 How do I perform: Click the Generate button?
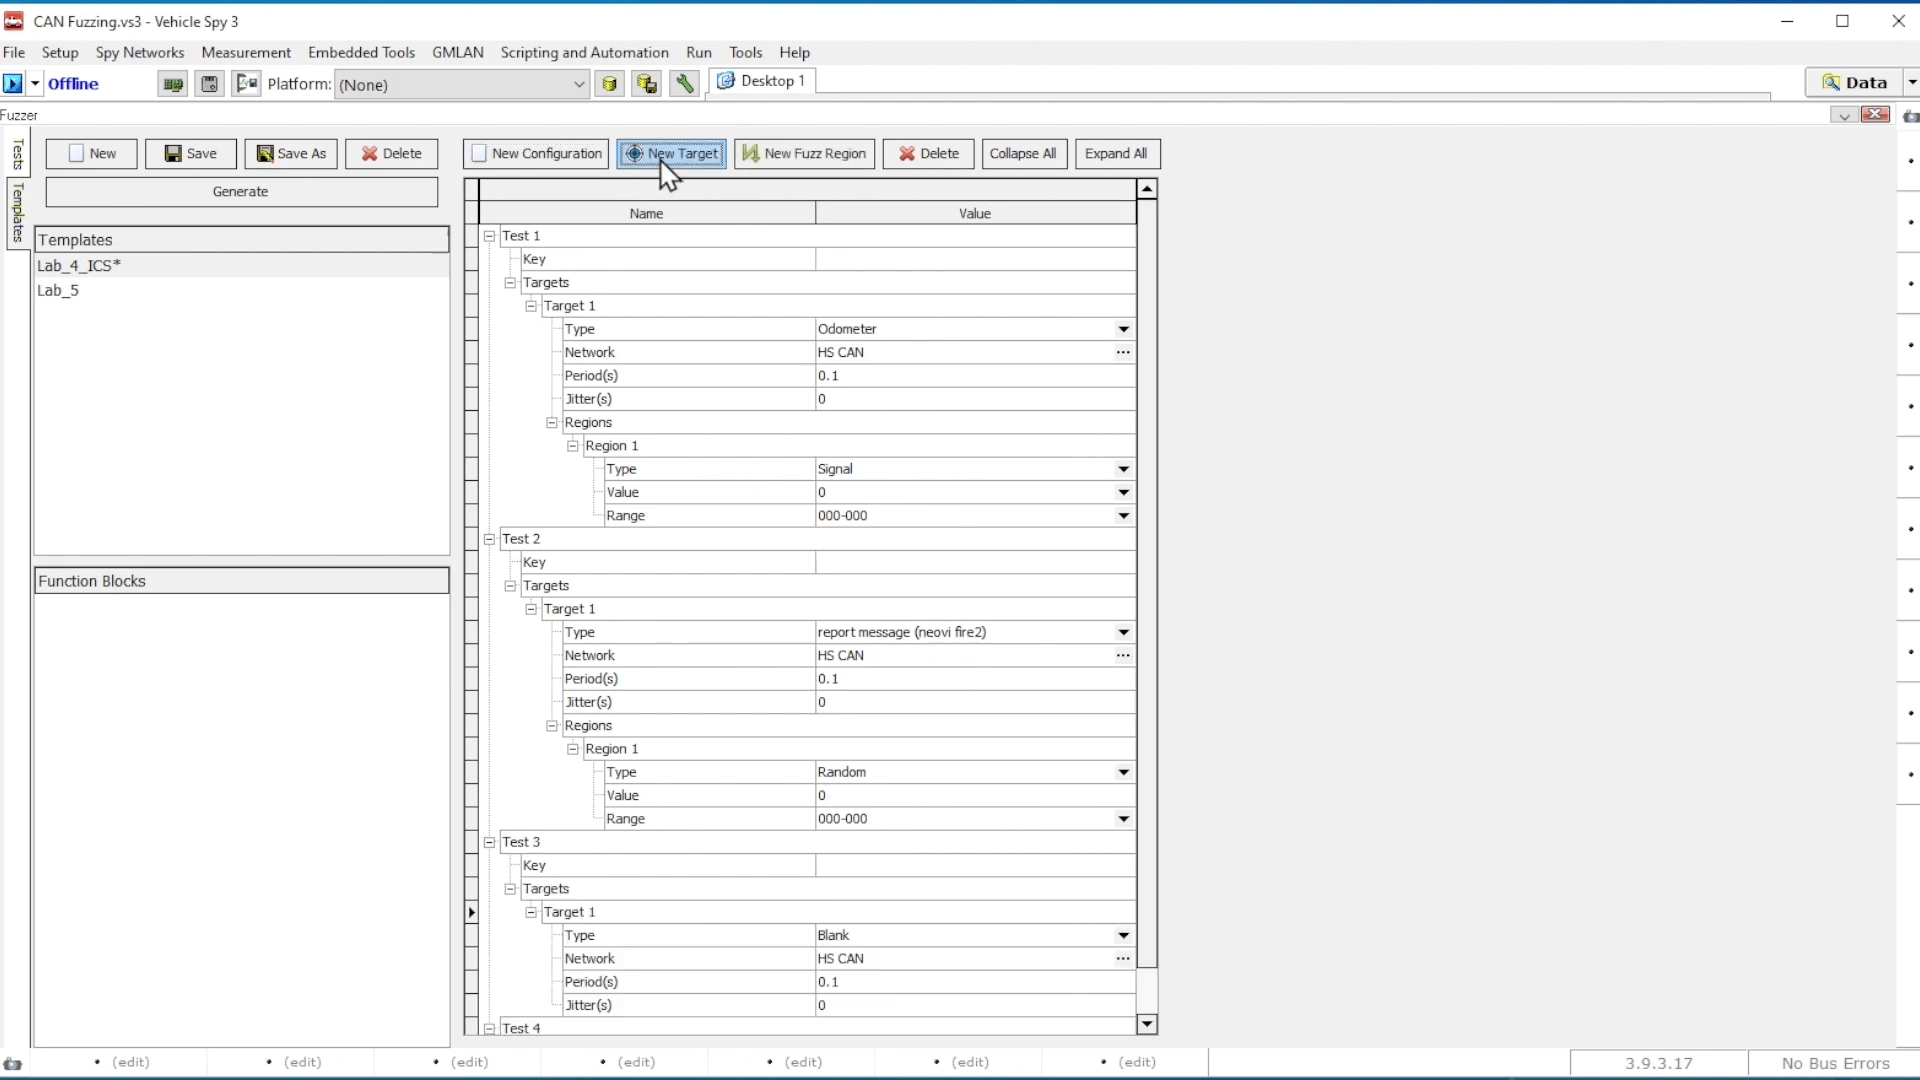click(241, 192)
